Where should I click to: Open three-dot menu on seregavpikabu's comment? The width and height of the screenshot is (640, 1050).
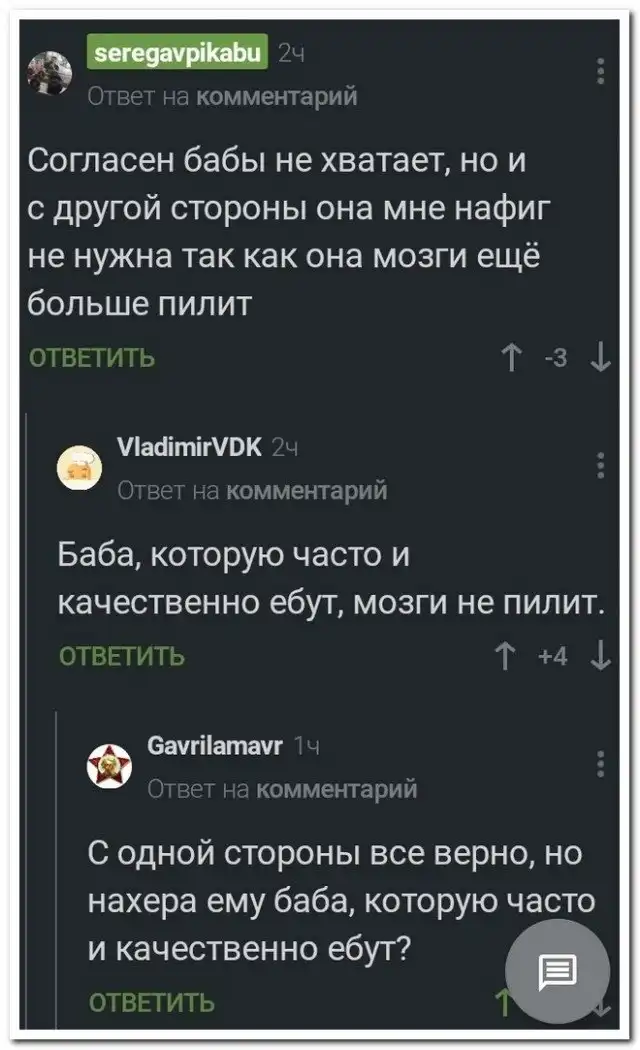601,73
